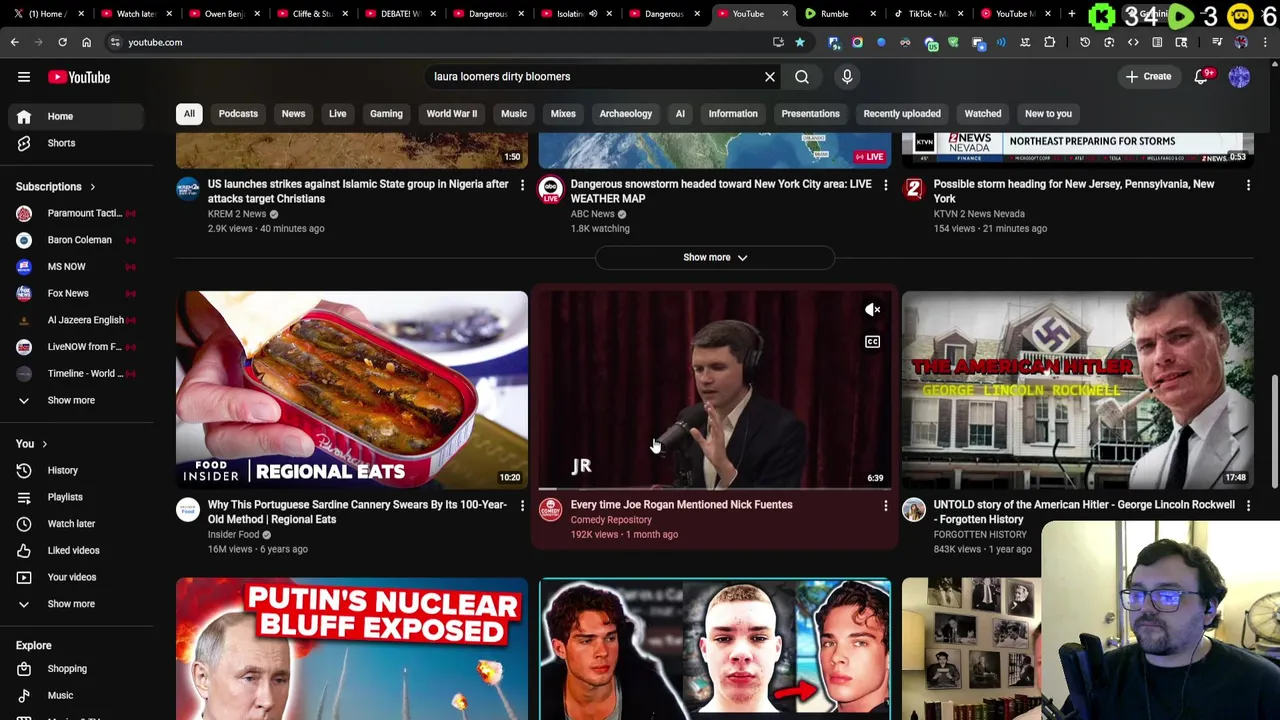Open the Chrome extensions puzzle icon
Viewport: 1280px width, 720px height.
(x=1049, y=42)
